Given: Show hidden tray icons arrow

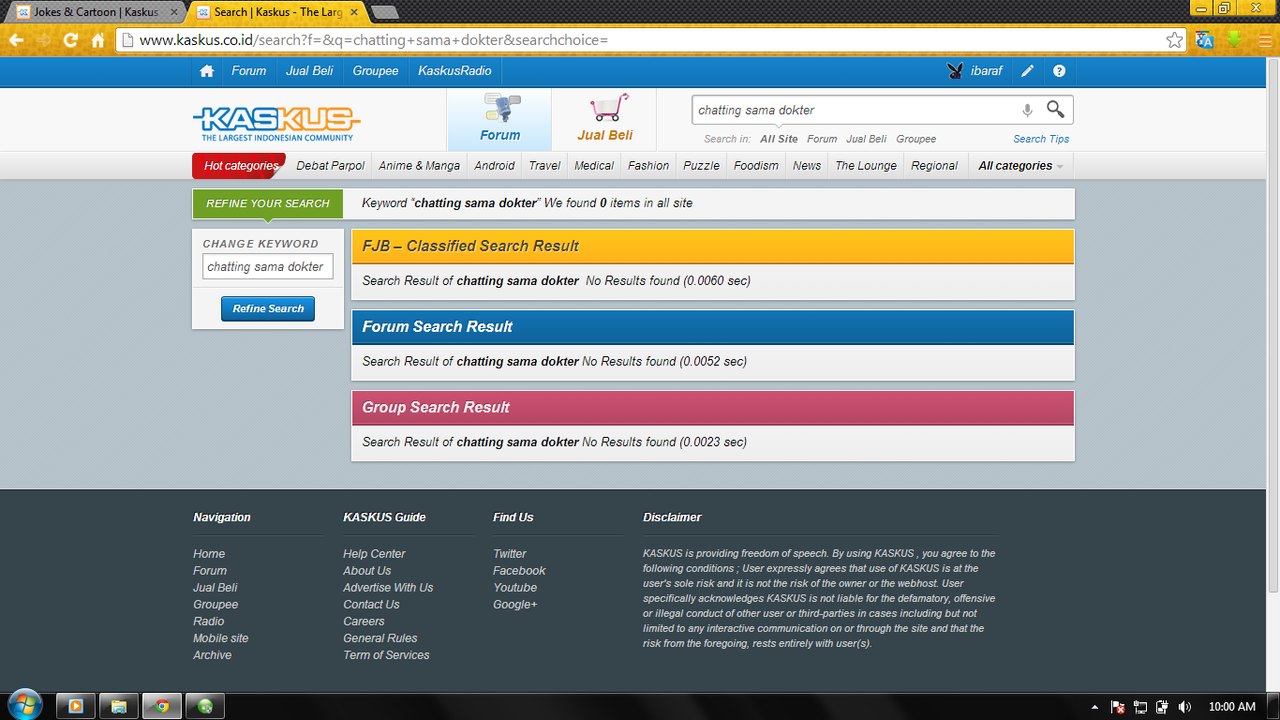Looking at the screenshot, I should (1095, 707).
